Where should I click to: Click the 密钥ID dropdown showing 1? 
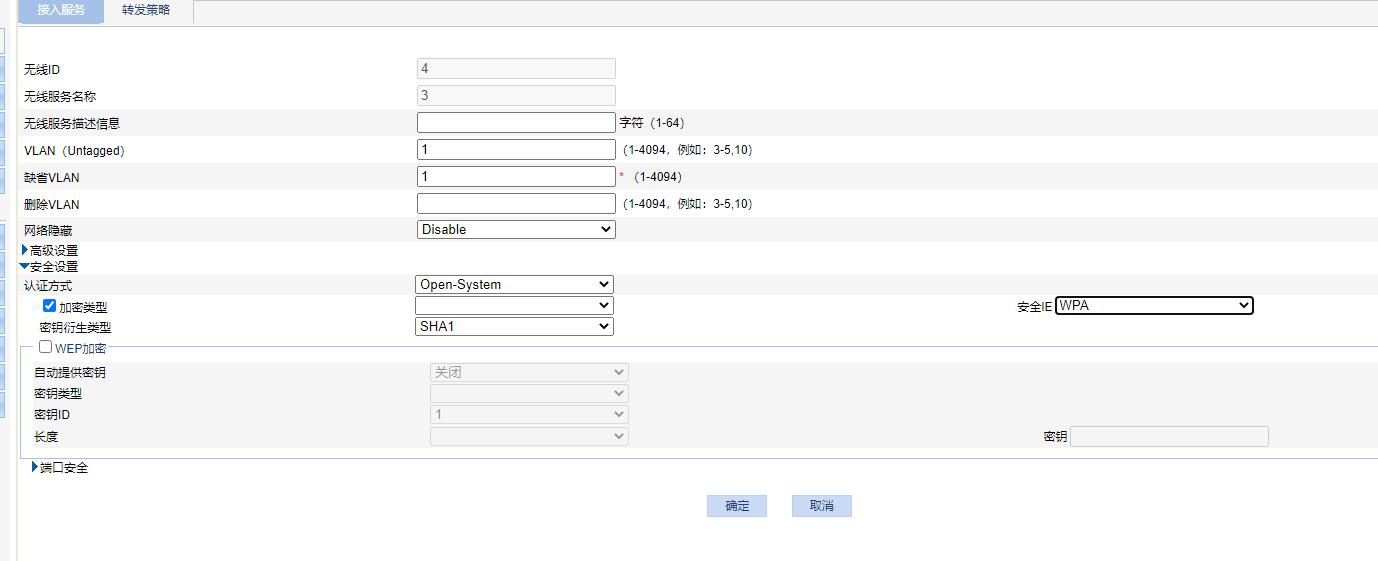[x=529, y=414]
